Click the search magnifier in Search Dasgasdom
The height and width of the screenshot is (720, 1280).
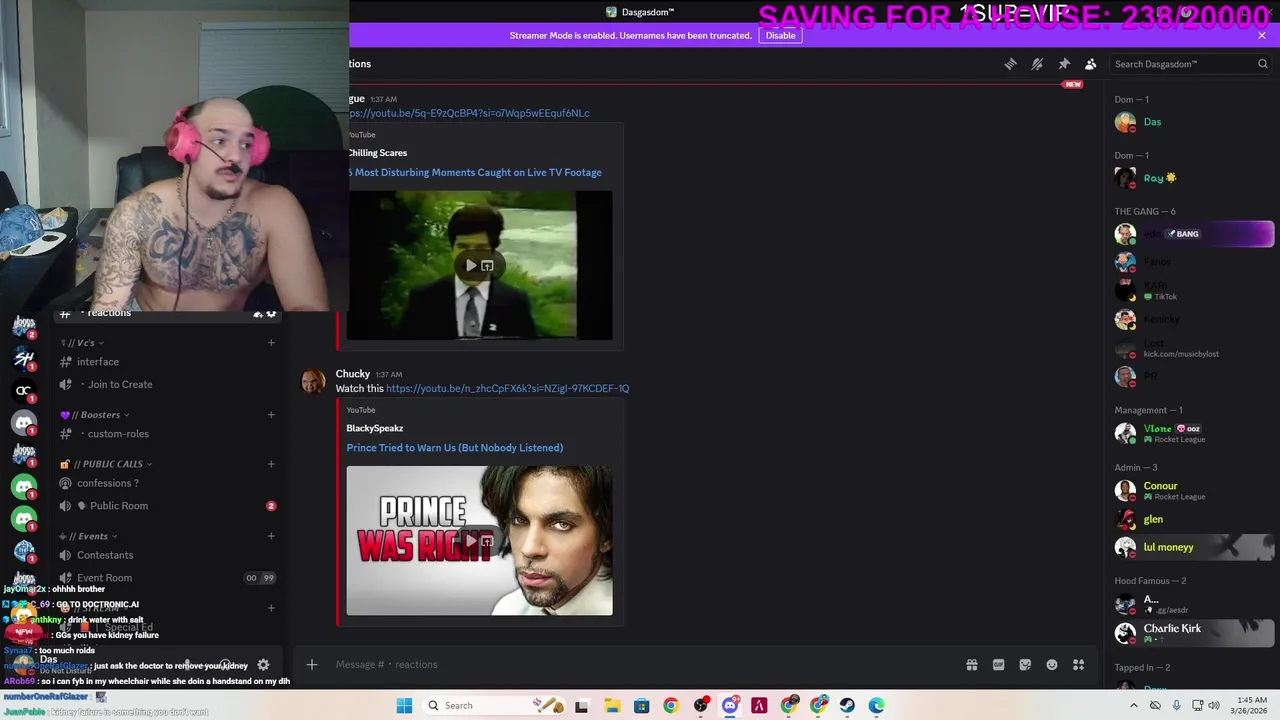tap(1262, 64)
